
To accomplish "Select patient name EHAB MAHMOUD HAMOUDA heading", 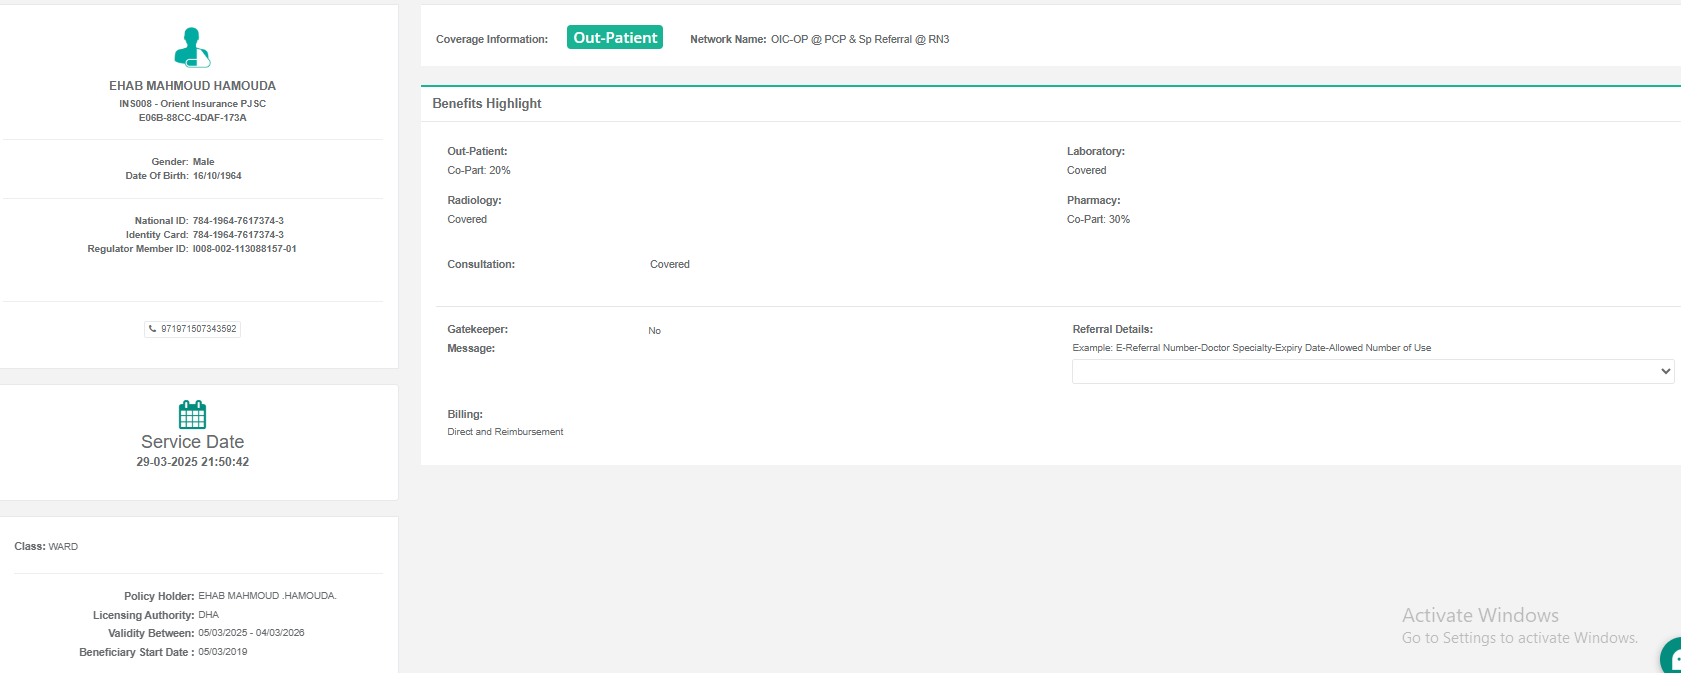I will click(x=192, y=86).
